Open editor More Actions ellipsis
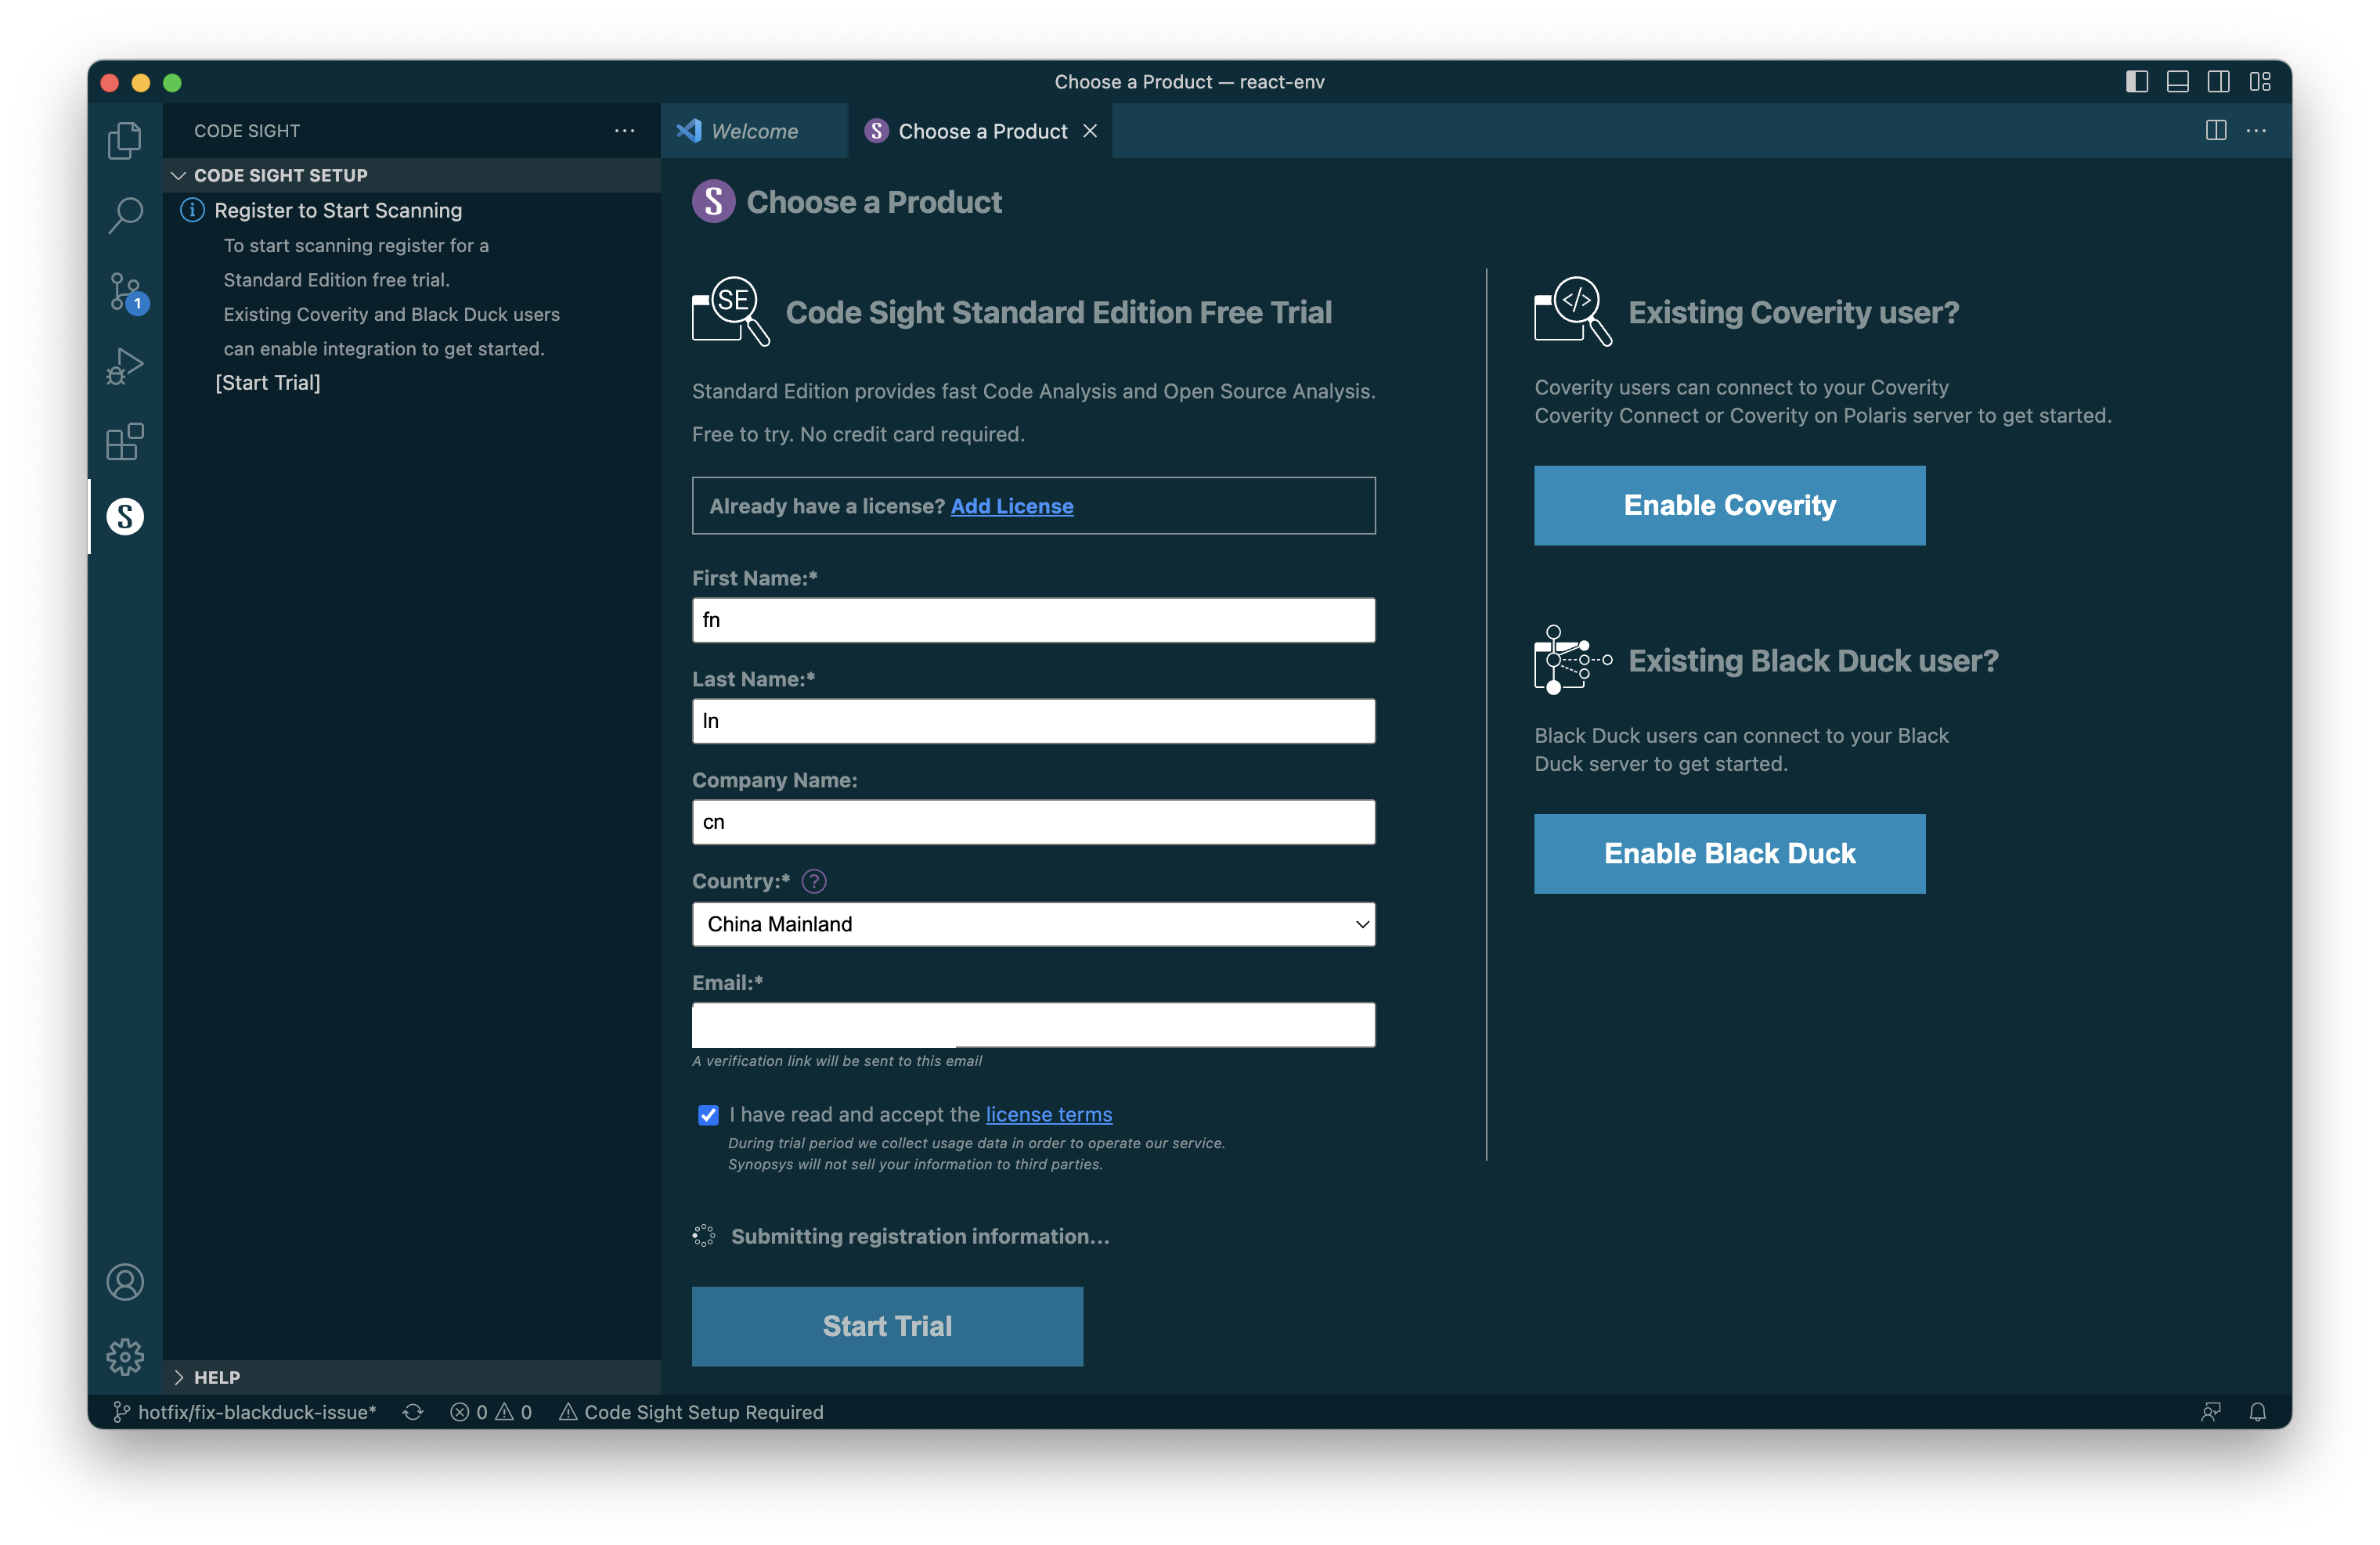 (2256, 130)
